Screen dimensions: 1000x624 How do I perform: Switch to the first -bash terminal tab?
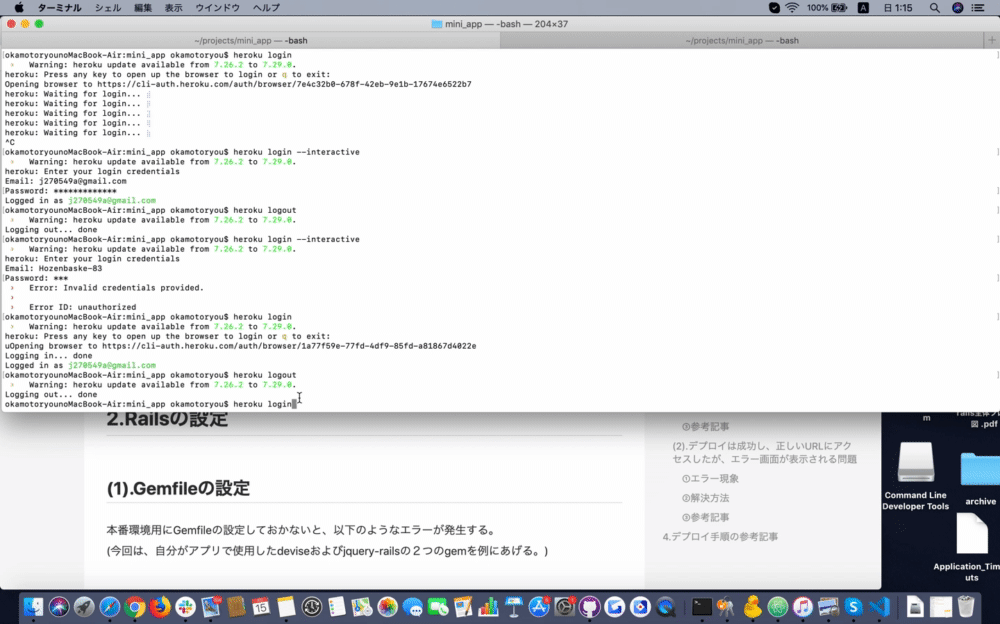(x=251, y=40)
